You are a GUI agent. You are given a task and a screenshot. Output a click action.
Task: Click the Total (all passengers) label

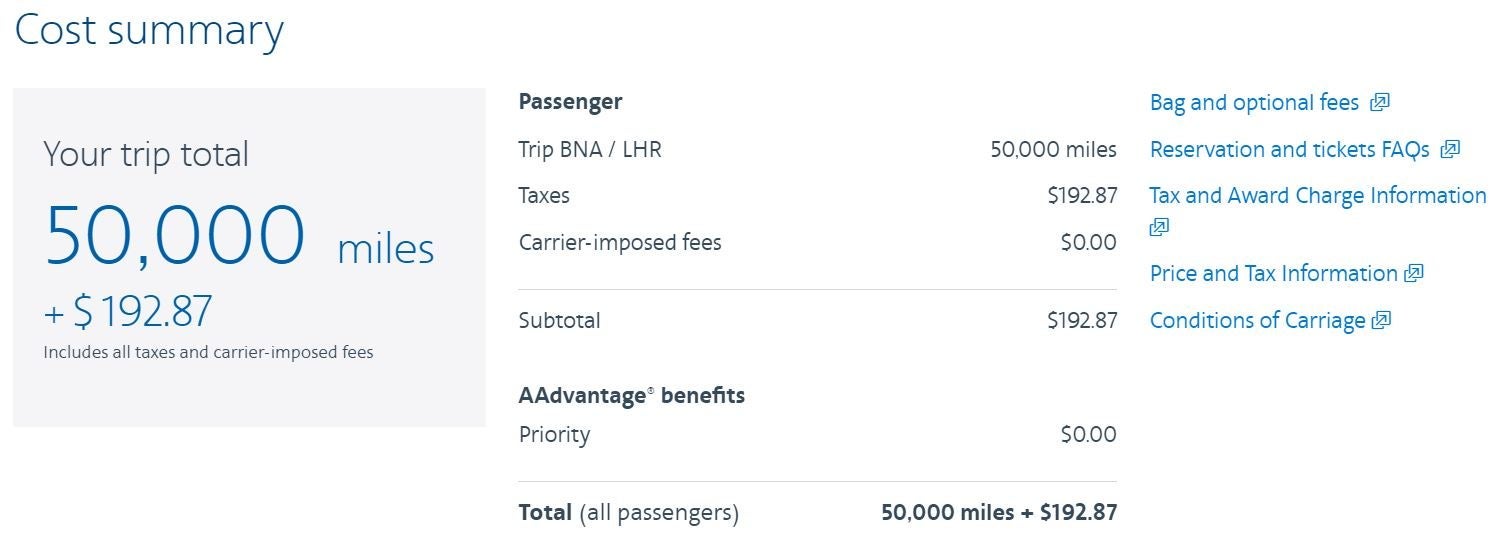click(x=628, y=513)
